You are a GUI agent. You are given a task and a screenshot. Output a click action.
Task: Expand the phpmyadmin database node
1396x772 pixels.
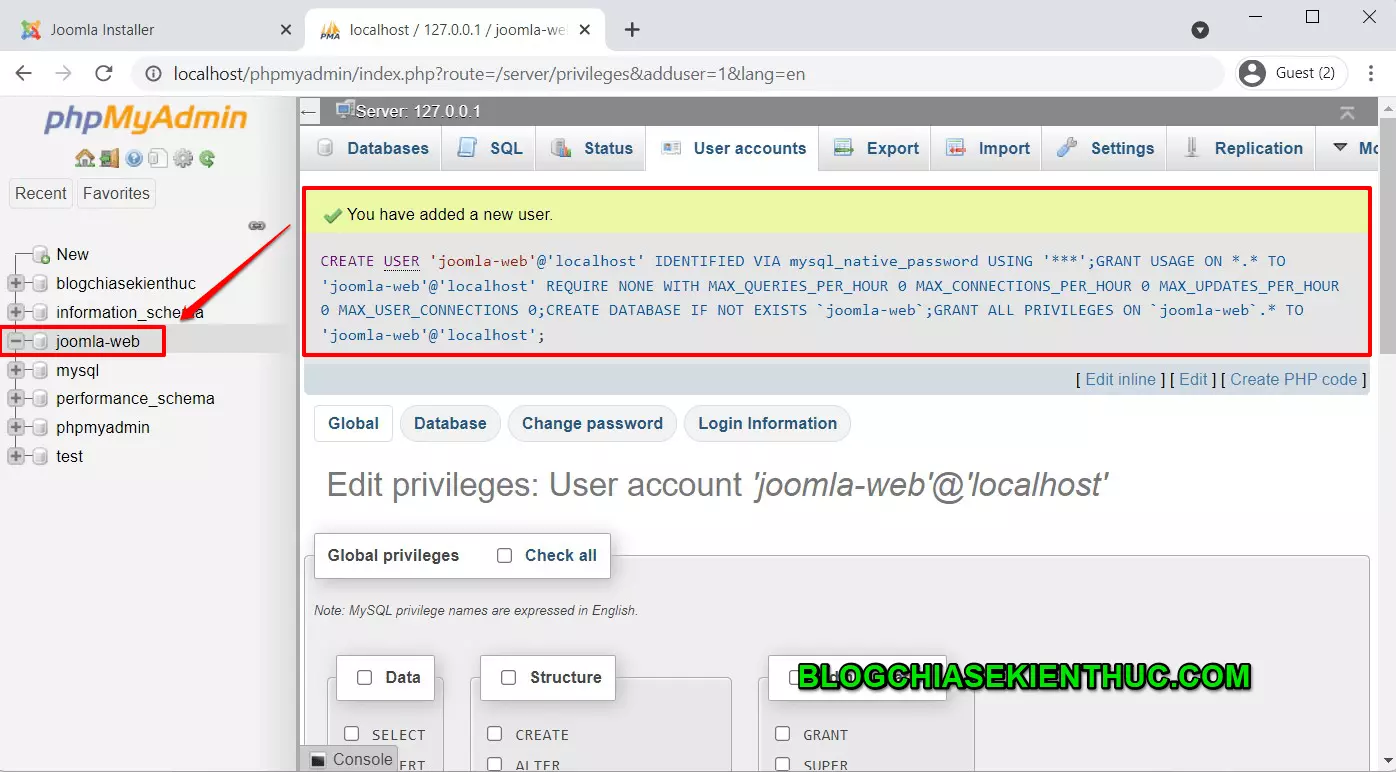pos(16,428)
